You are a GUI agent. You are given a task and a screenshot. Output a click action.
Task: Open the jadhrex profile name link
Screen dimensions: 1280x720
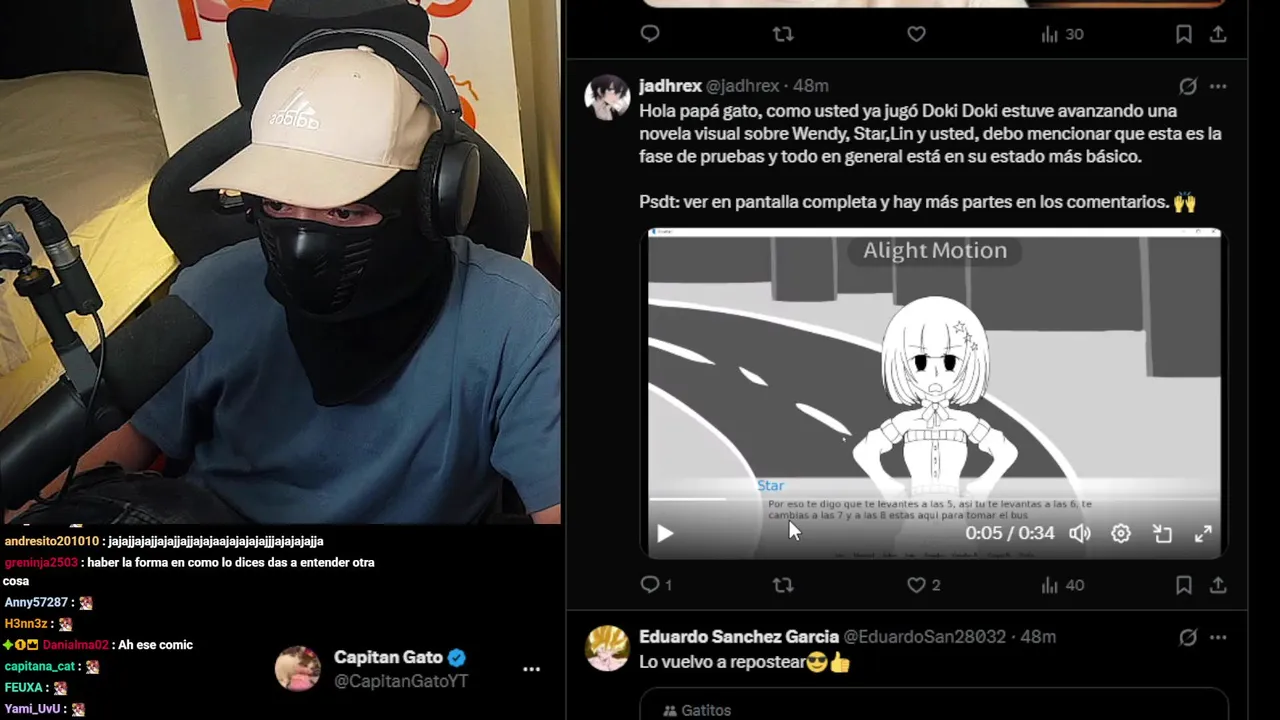click(670, 86)
